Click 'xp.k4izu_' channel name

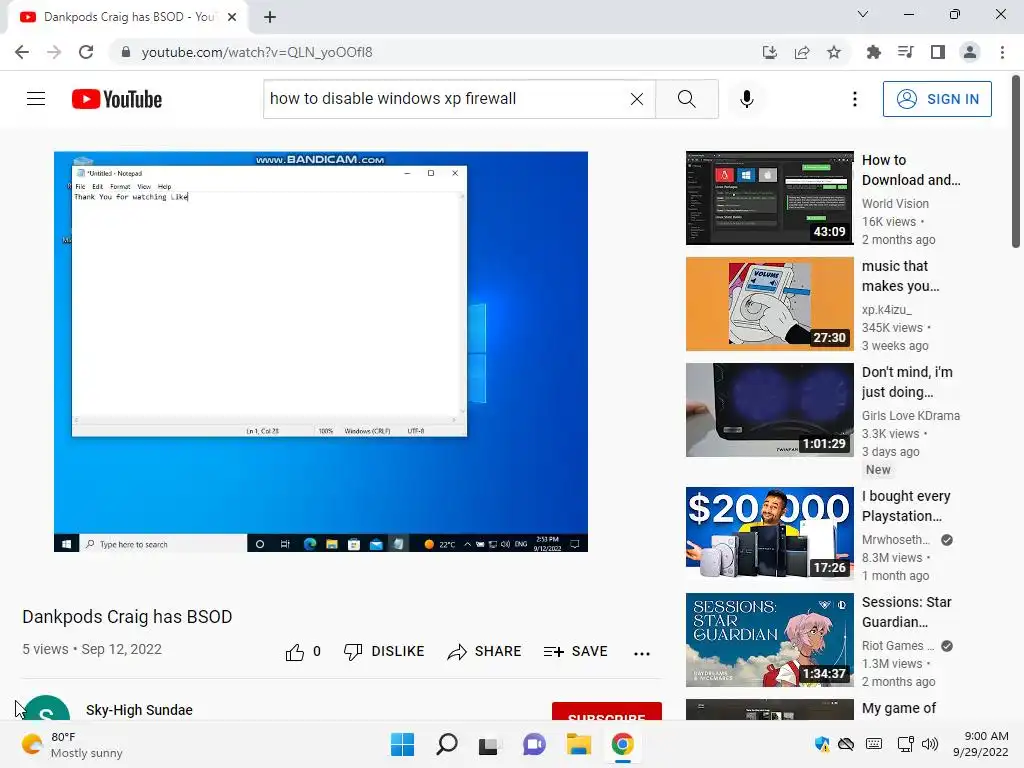[887, 310]
